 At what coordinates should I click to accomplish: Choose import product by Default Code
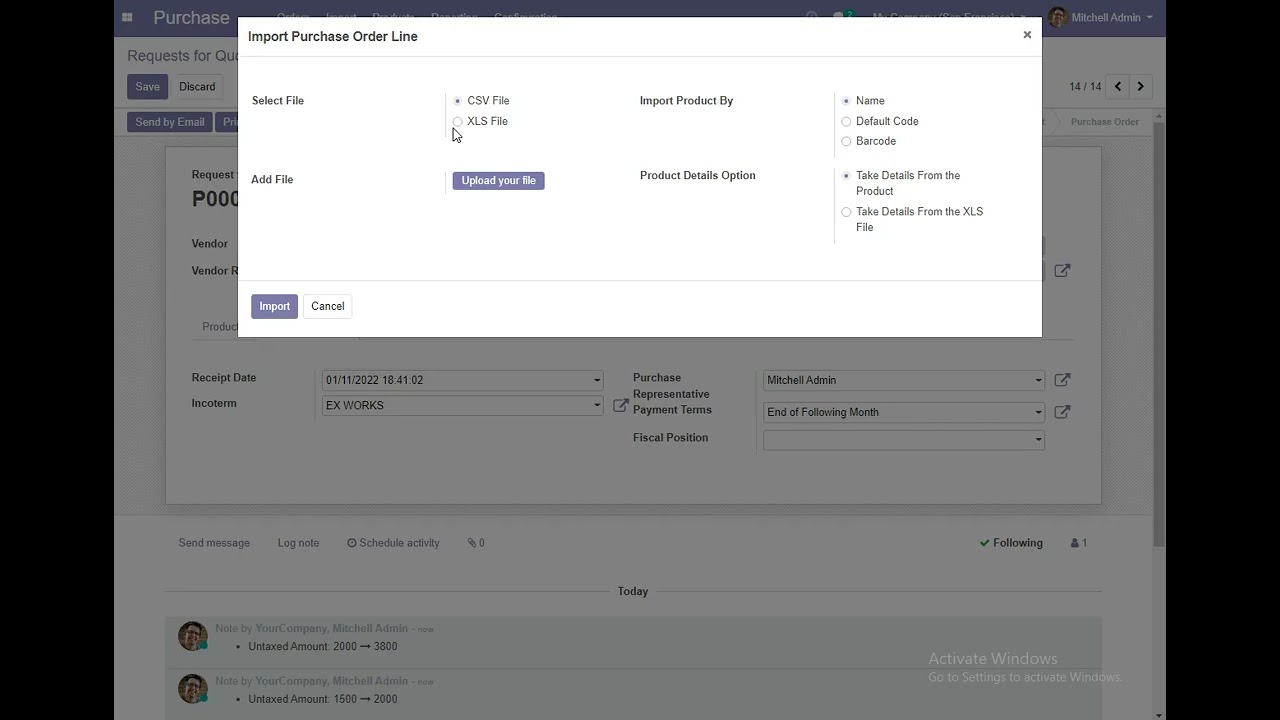846,121
